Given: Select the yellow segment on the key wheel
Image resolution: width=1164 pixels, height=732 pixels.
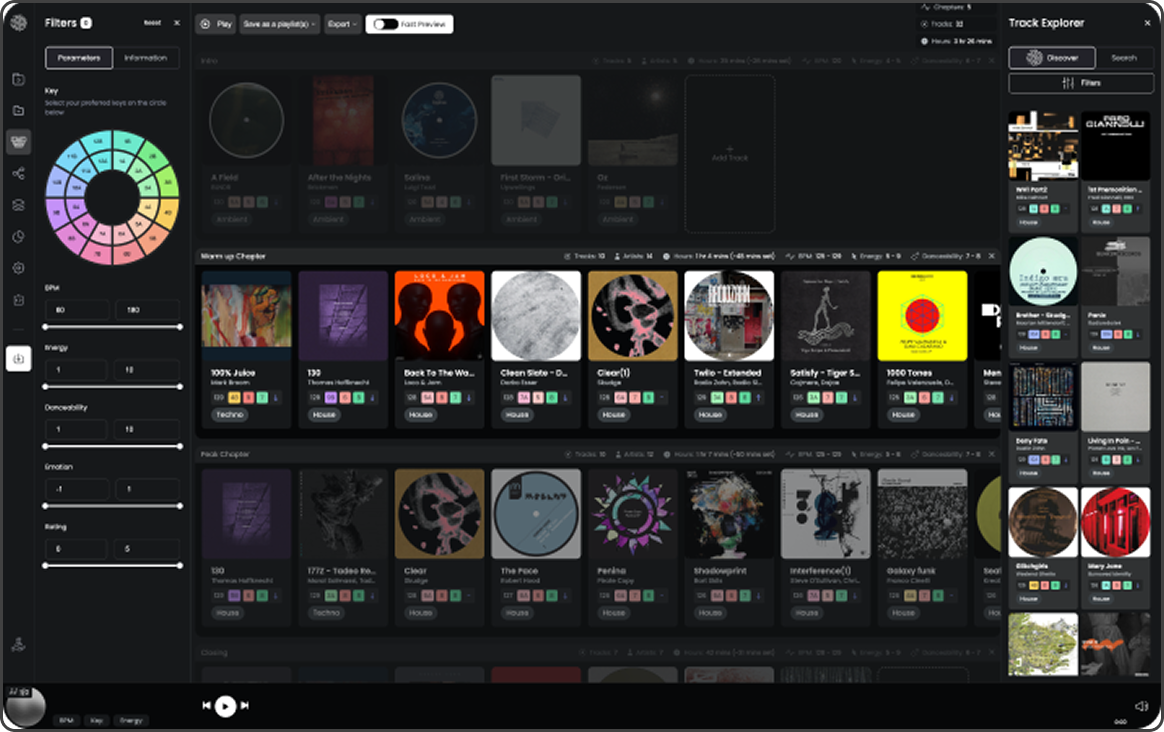Looking at the screenshot, I should (169, 213).
